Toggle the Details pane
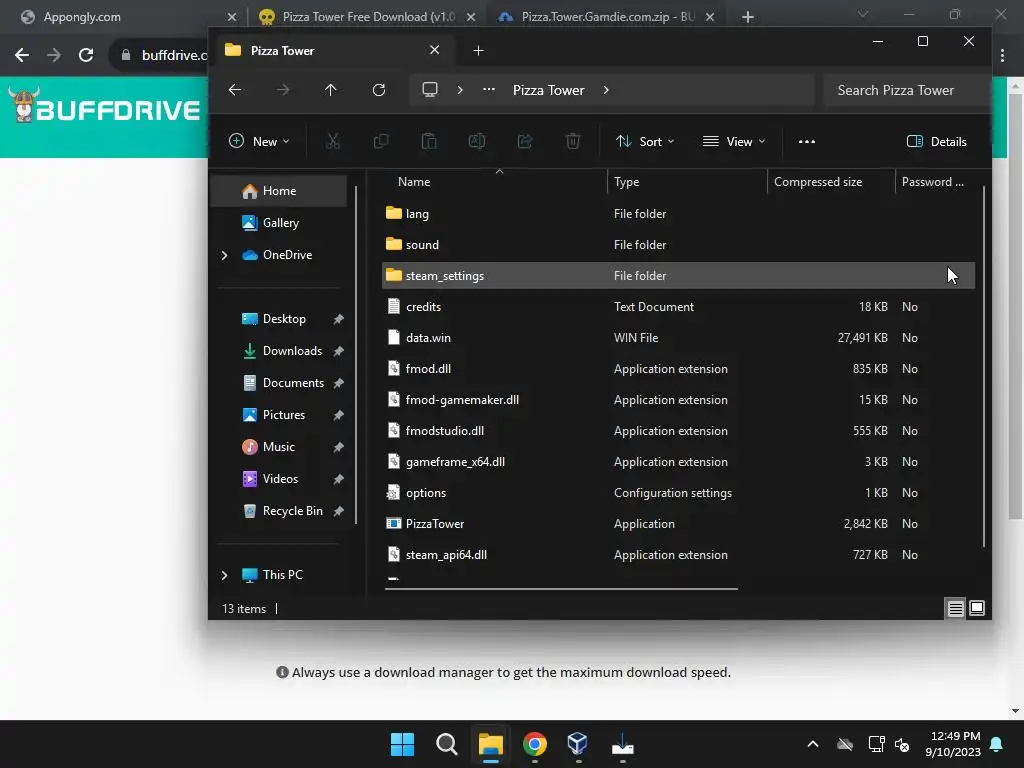Screen dimensions: 1024x768 tap(936, 141)
